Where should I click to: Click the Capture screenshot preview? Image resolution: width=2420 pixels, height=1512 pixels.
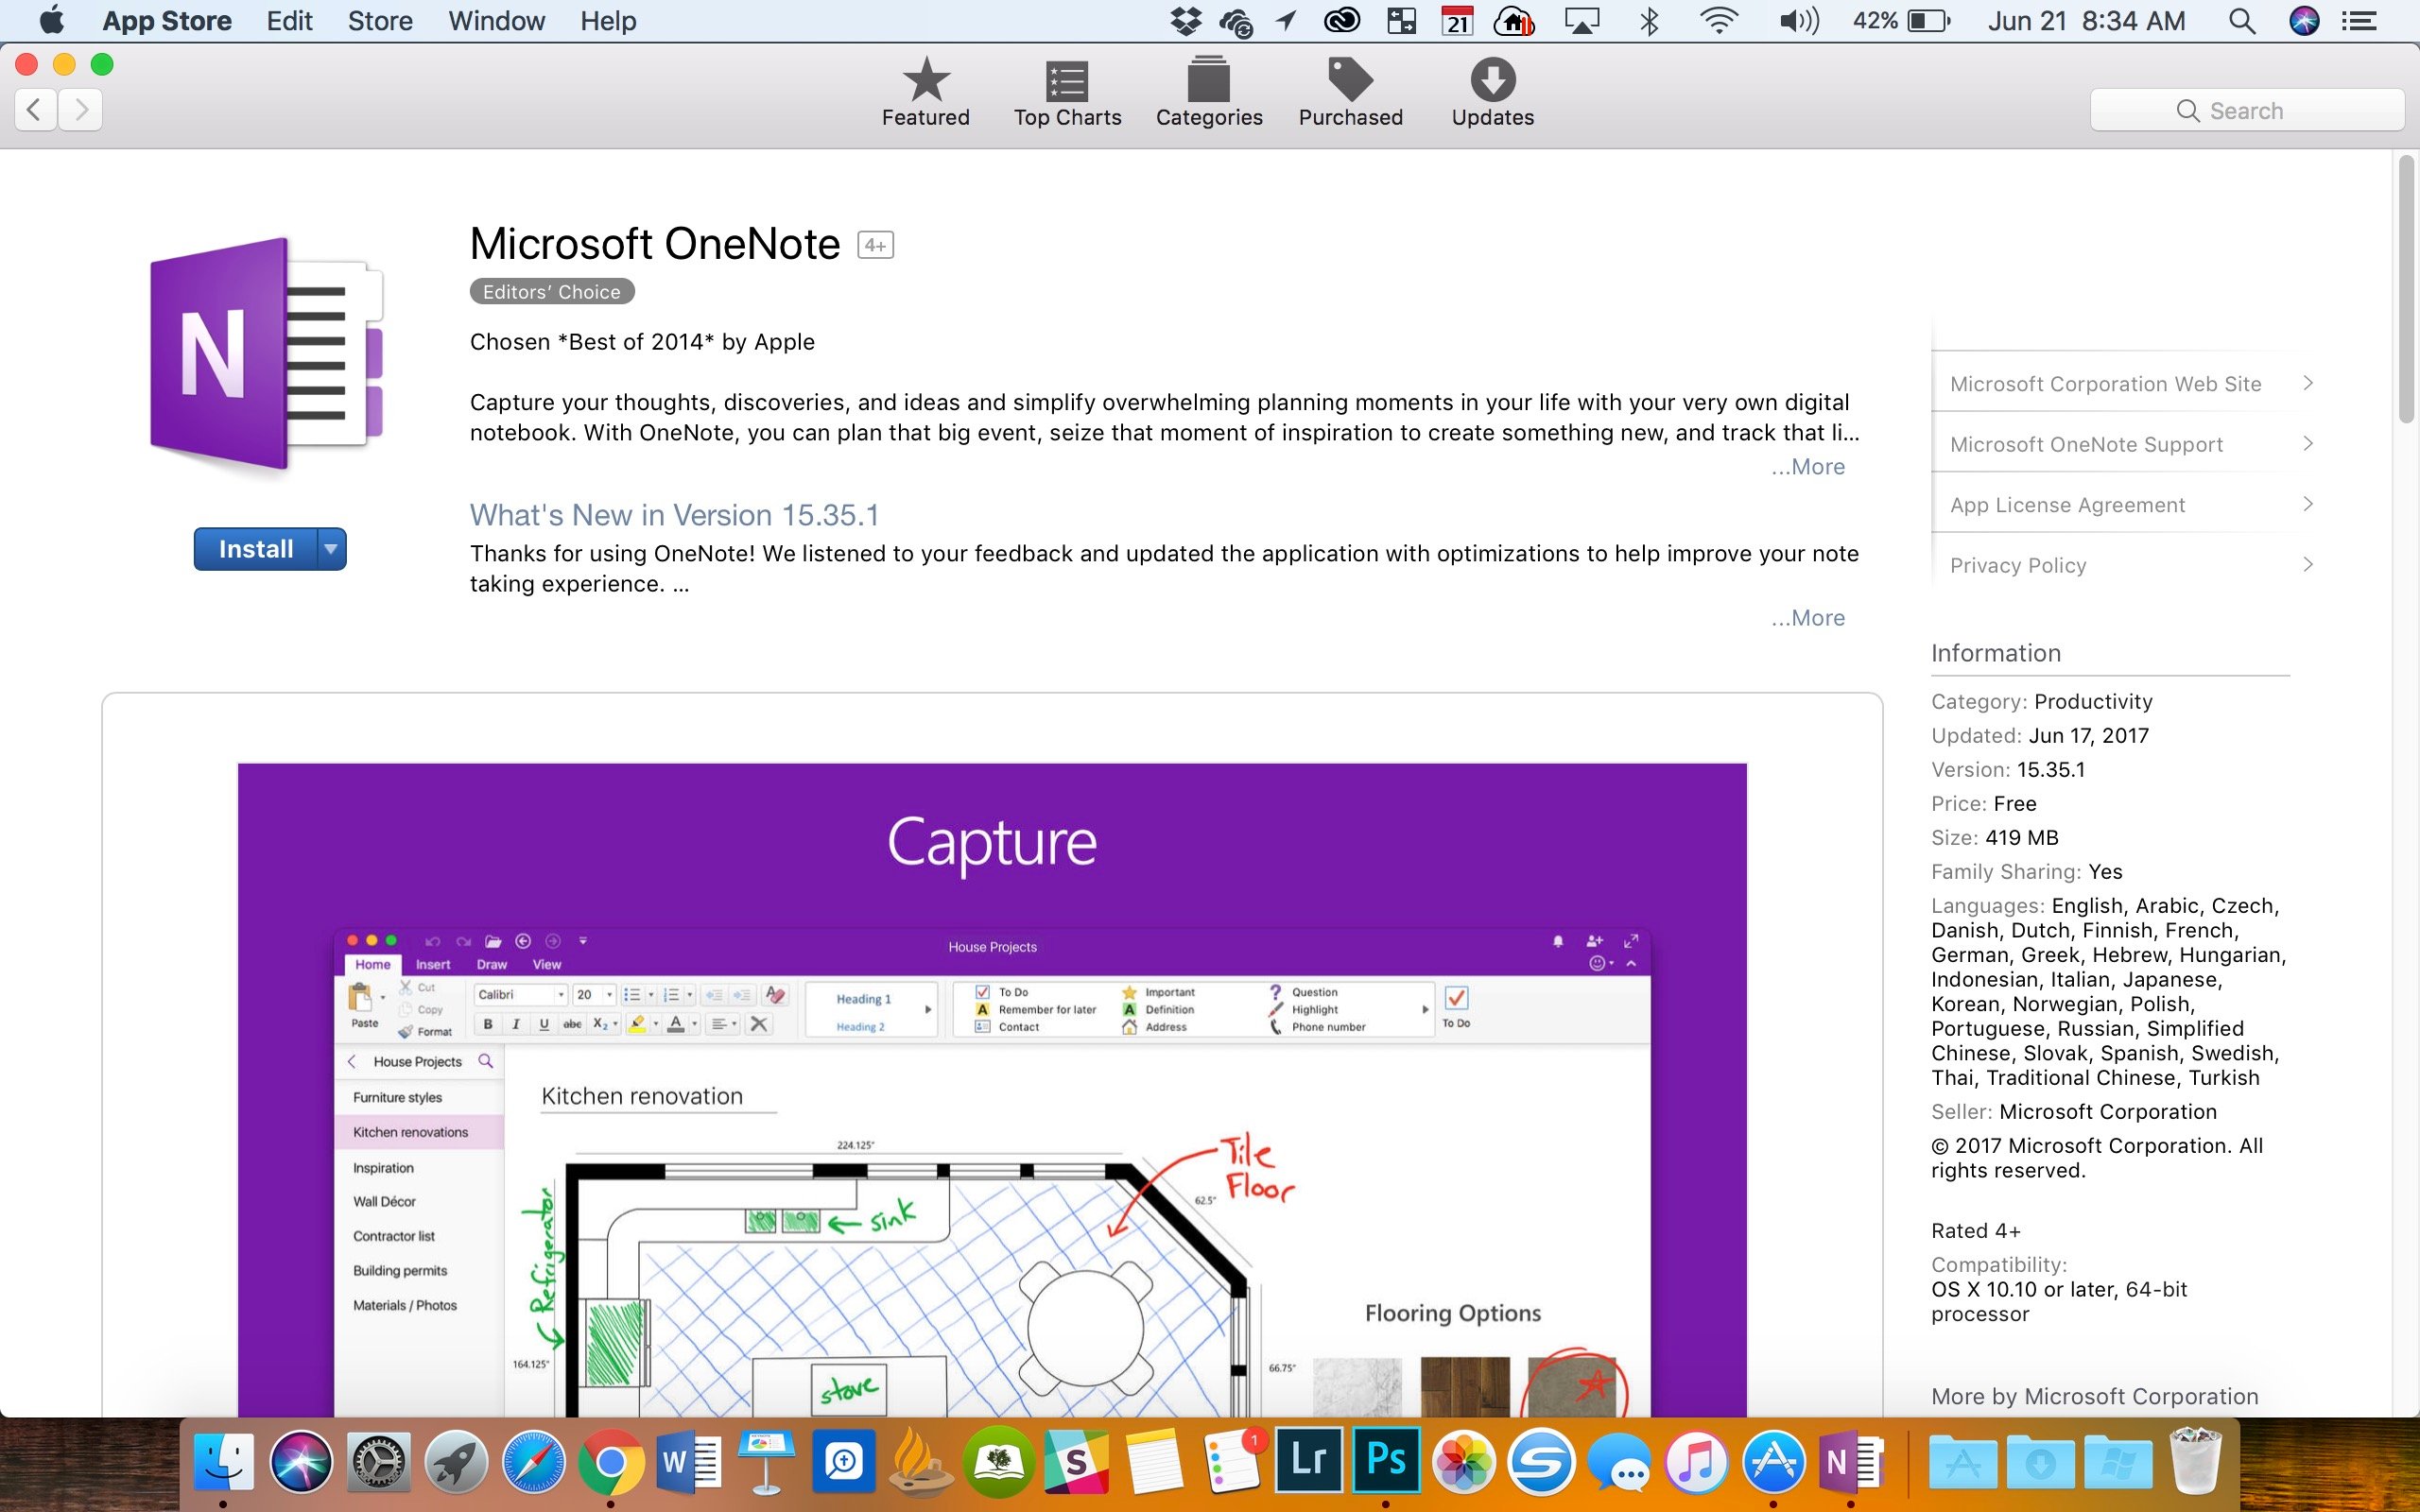tap(992, 1089)
